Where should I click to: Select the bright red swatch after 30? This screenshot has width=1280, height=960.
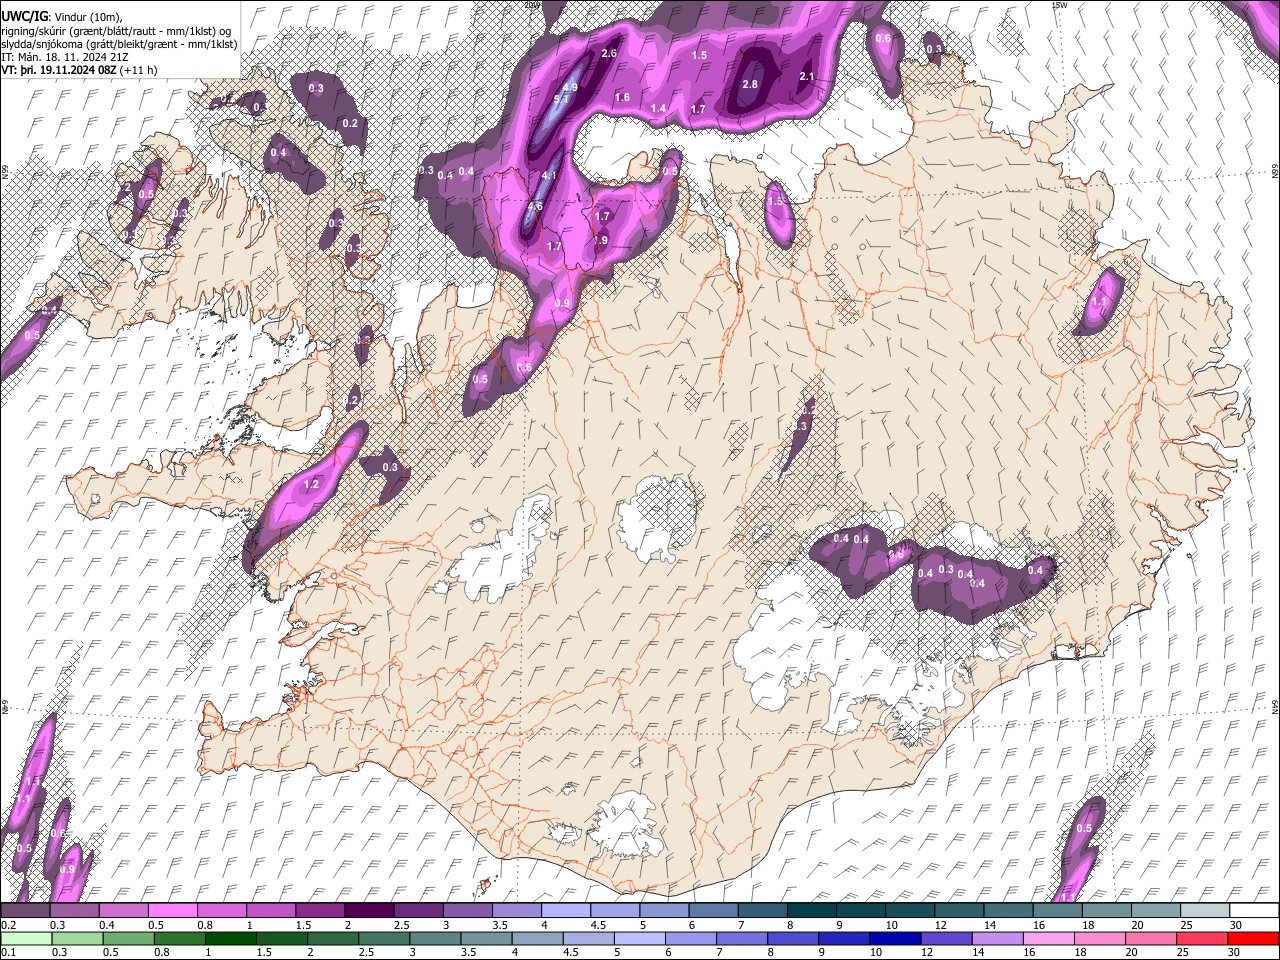click(x=1253, y=938)
